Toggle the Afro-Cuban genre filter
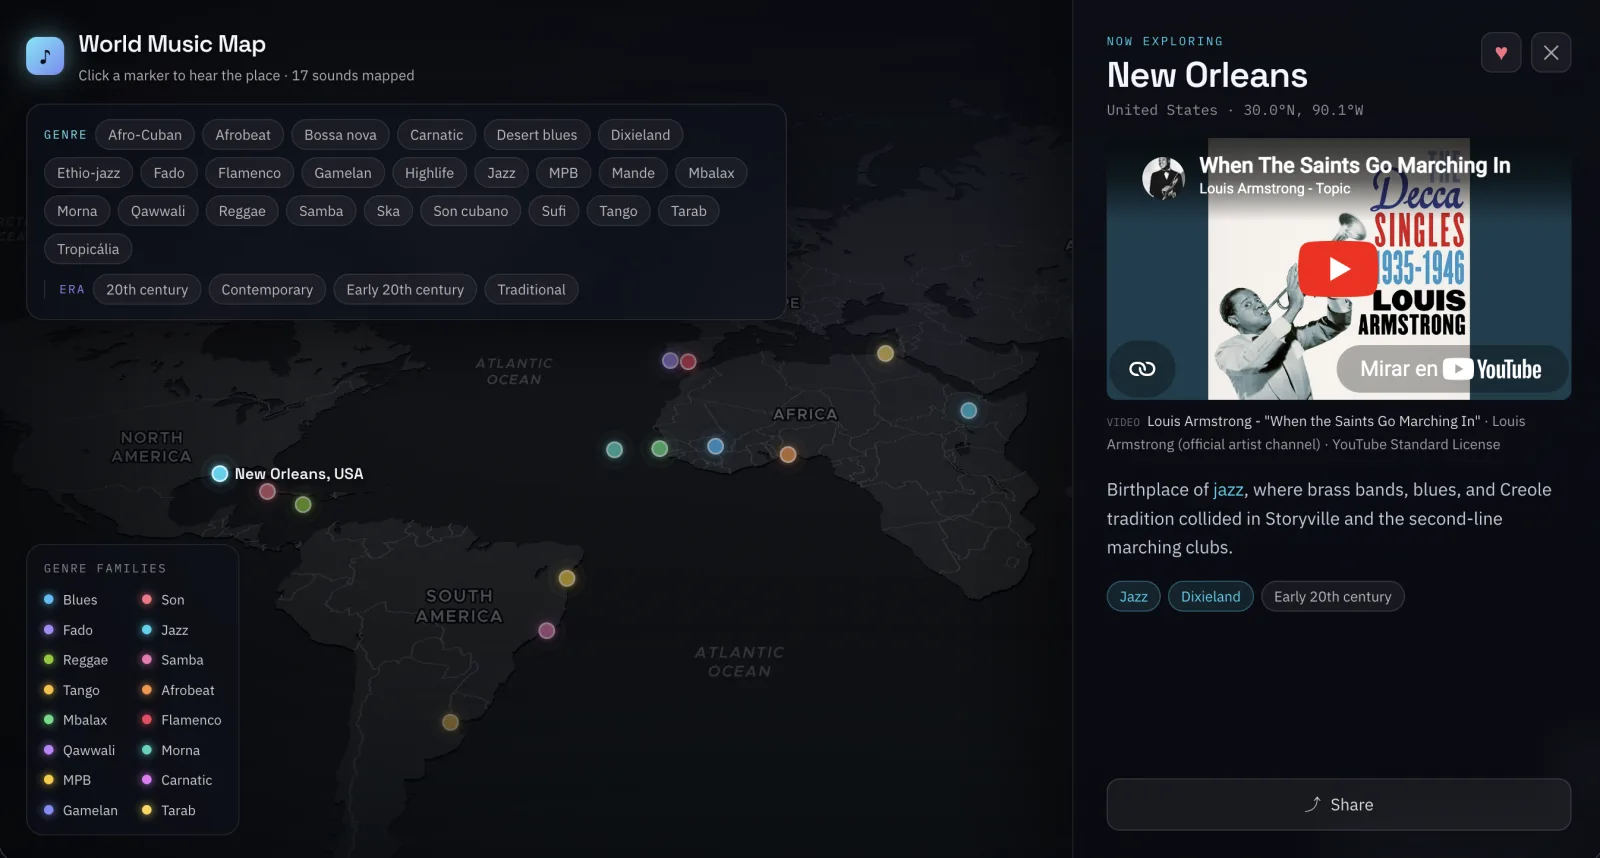This screenshot has width=1600, height=858. (x=145, y=135)
